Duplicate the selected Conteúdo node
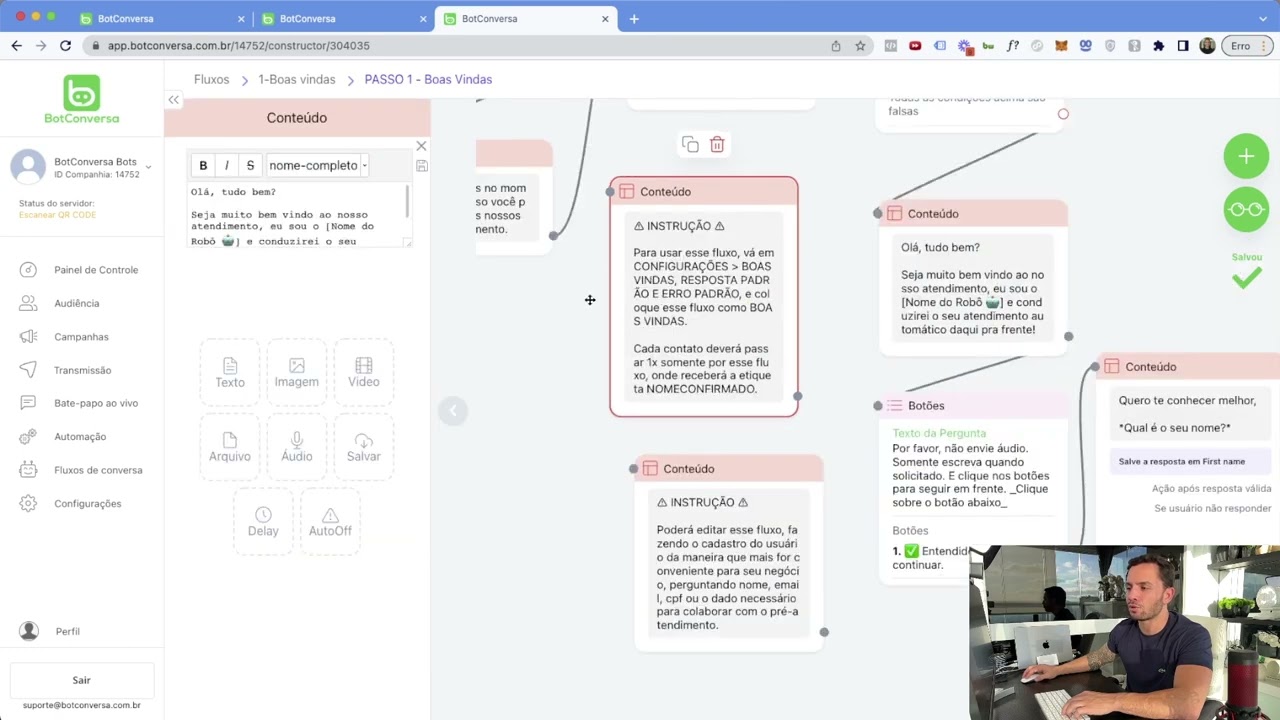The height and width of the screenshot is (720, 1280). pyautogui.click(x=690, y=145)
